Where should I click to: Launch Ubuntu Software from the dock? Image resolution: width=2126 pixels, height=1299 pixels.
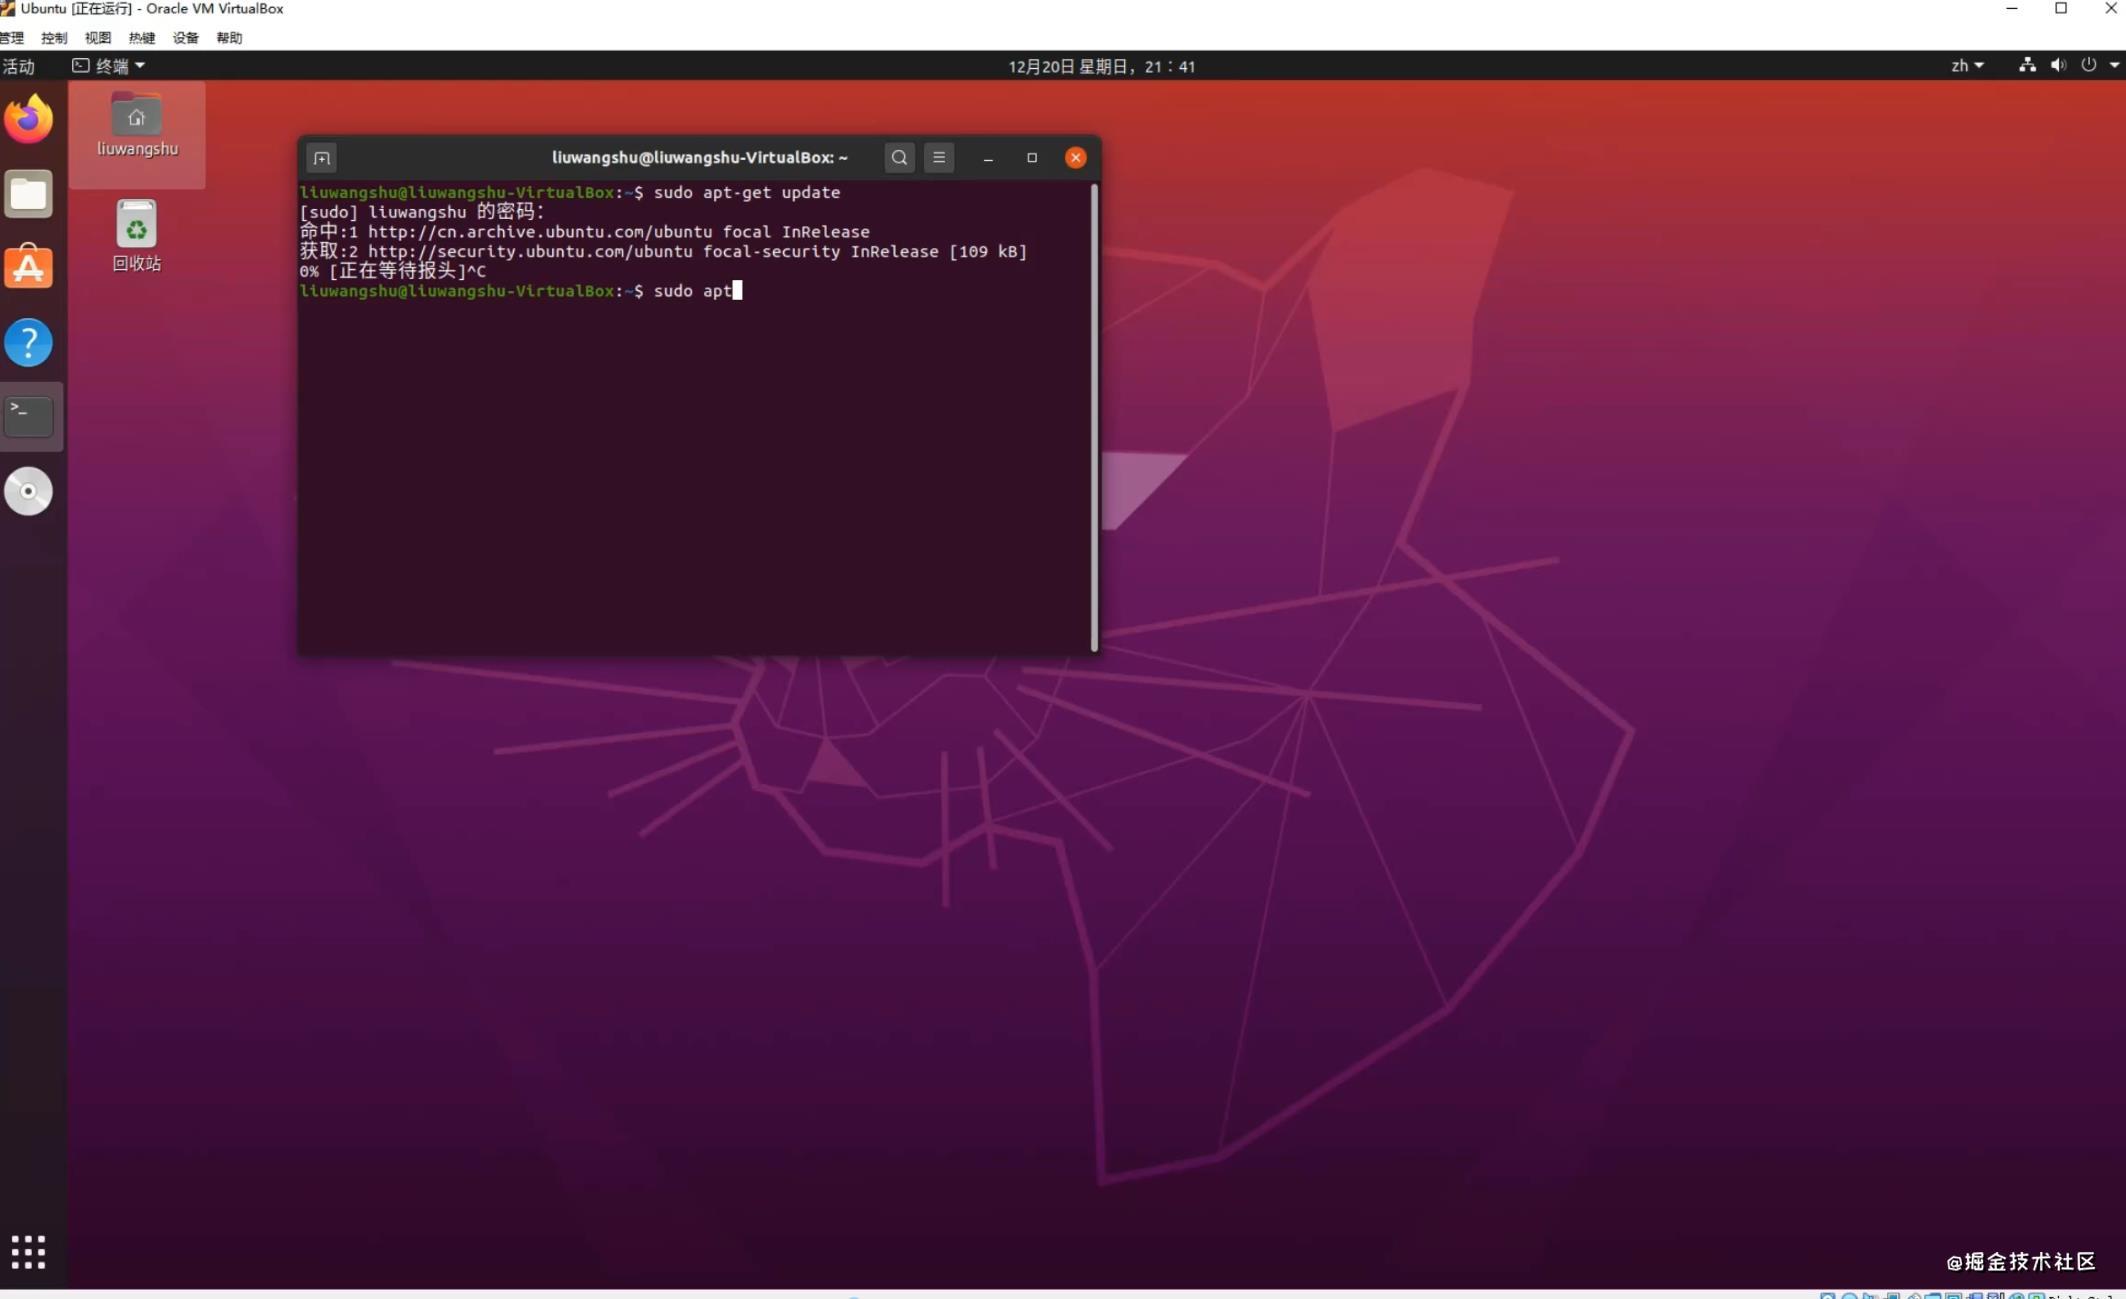point(29,267)
